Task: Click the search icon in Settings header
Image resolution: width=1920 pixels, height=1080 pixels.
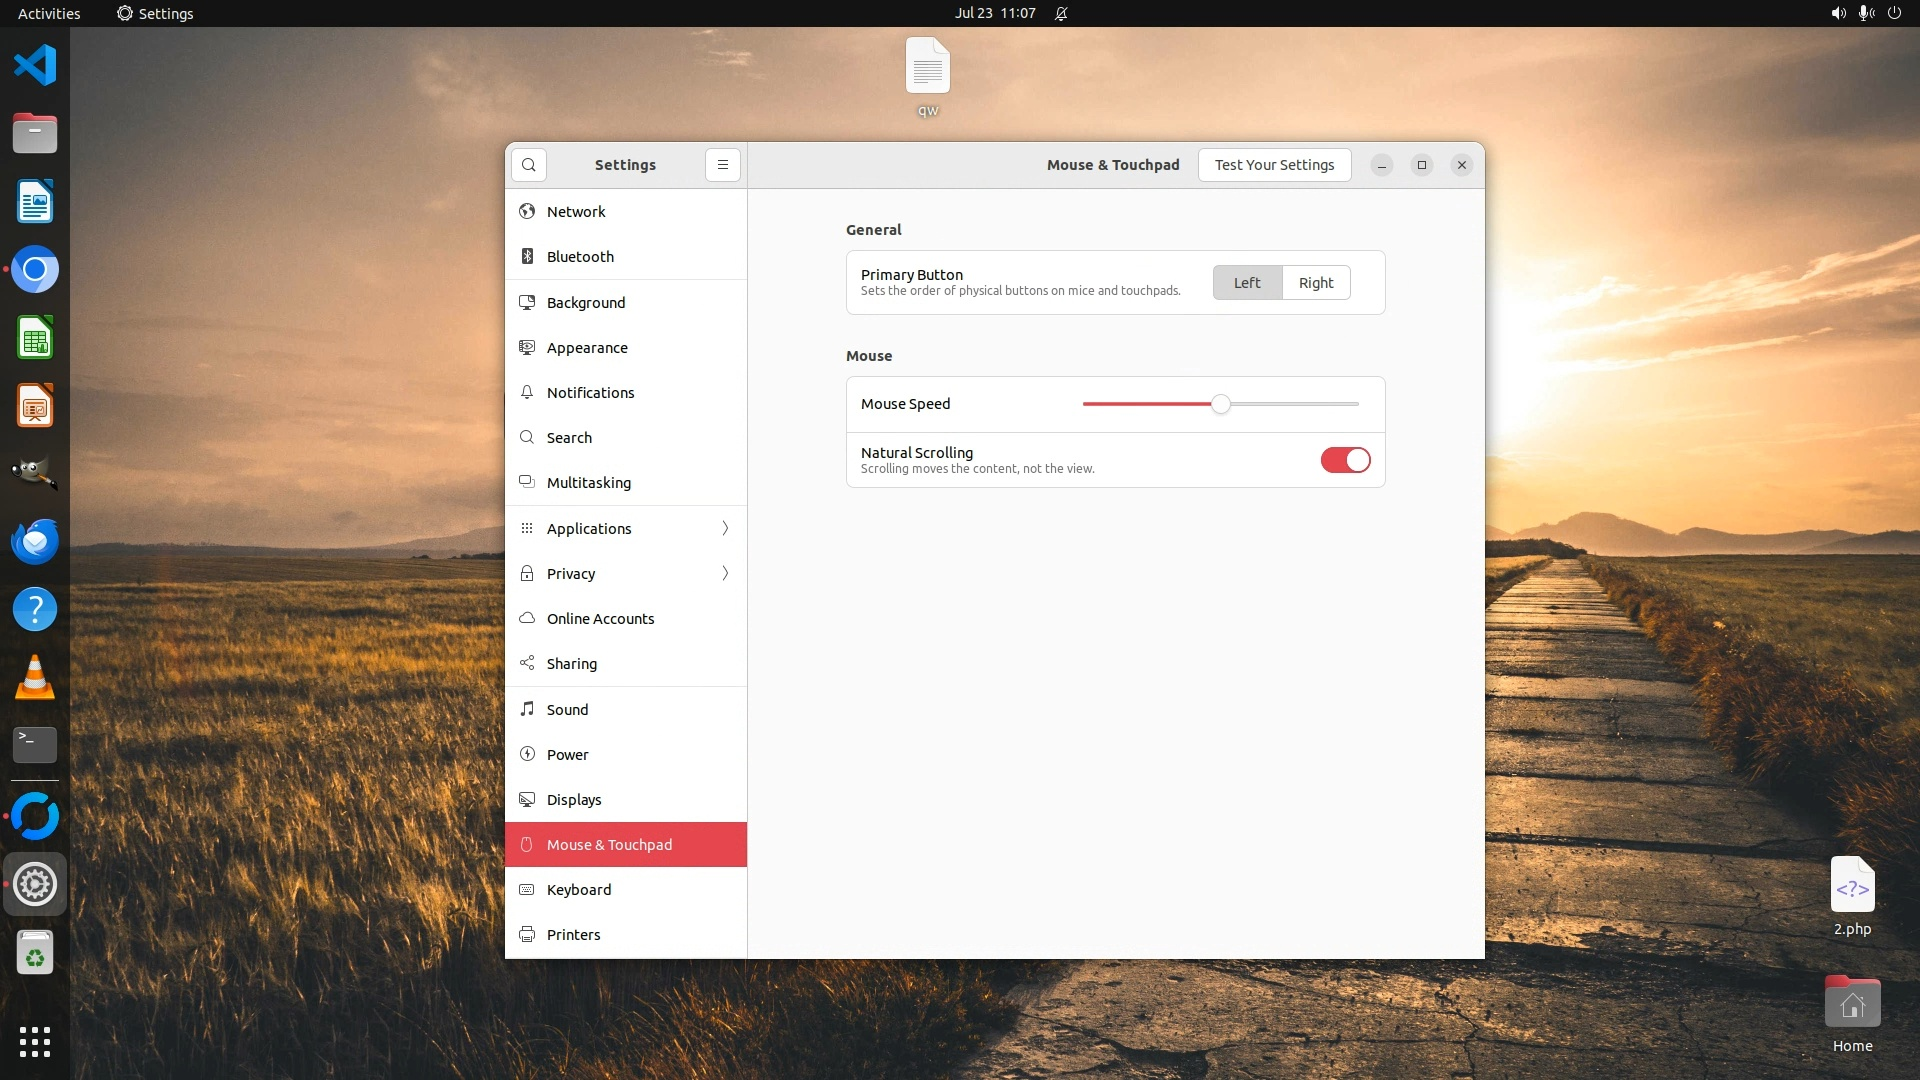Action: [x=529, y=165]
